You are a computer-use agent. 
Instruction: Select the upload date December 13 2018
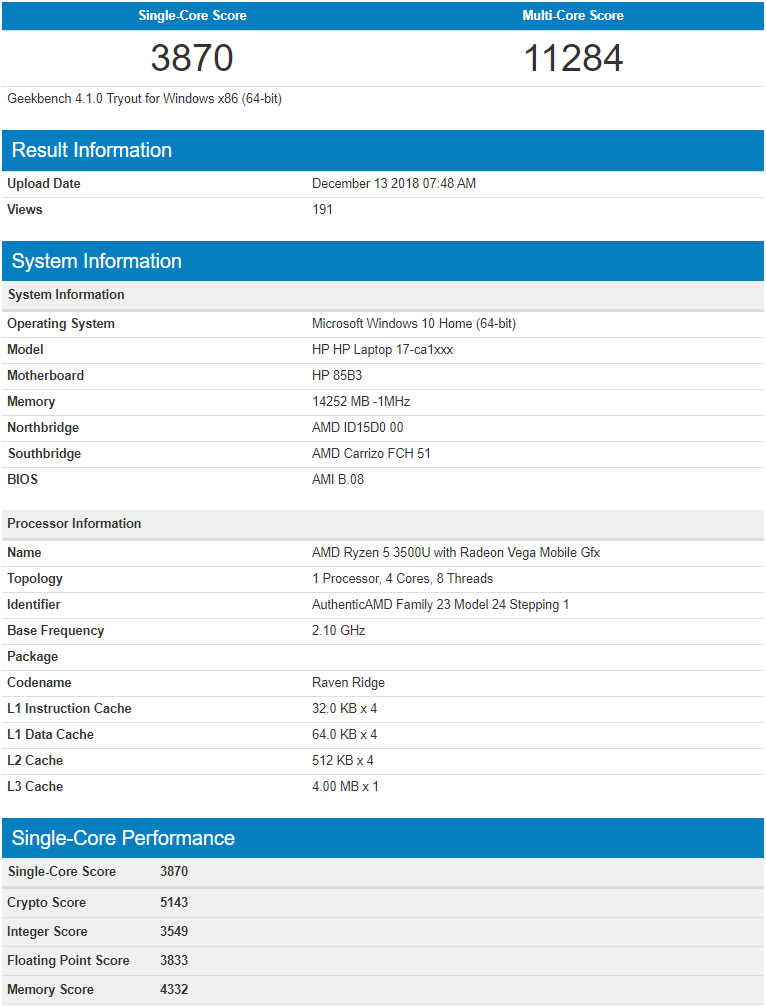pos(393,184)
